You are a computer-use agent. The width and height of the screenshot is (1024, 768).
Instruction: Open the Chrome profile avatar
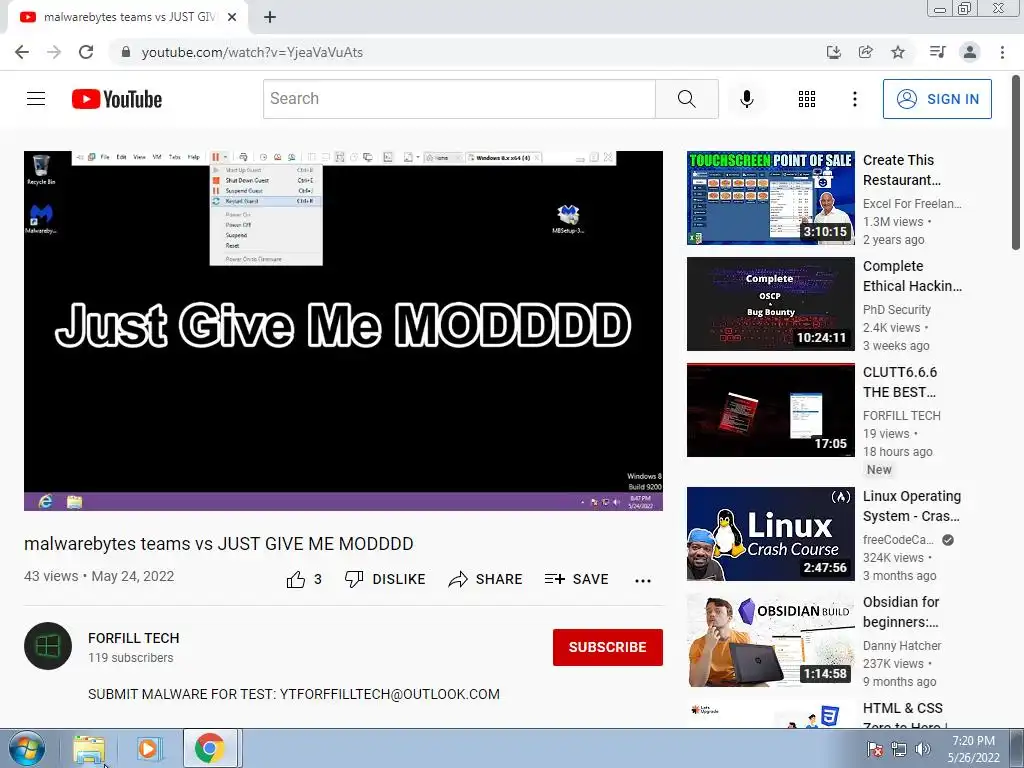[970, 52]
